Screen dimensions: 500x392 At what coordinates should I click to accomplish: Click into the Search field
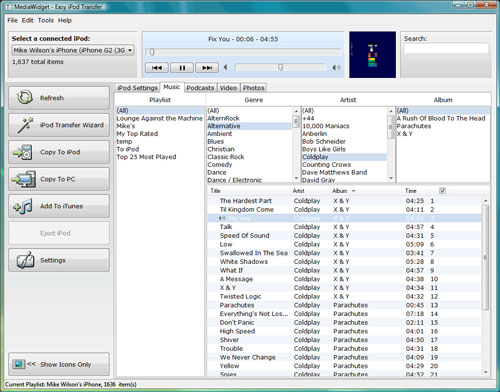click(446, 49)
